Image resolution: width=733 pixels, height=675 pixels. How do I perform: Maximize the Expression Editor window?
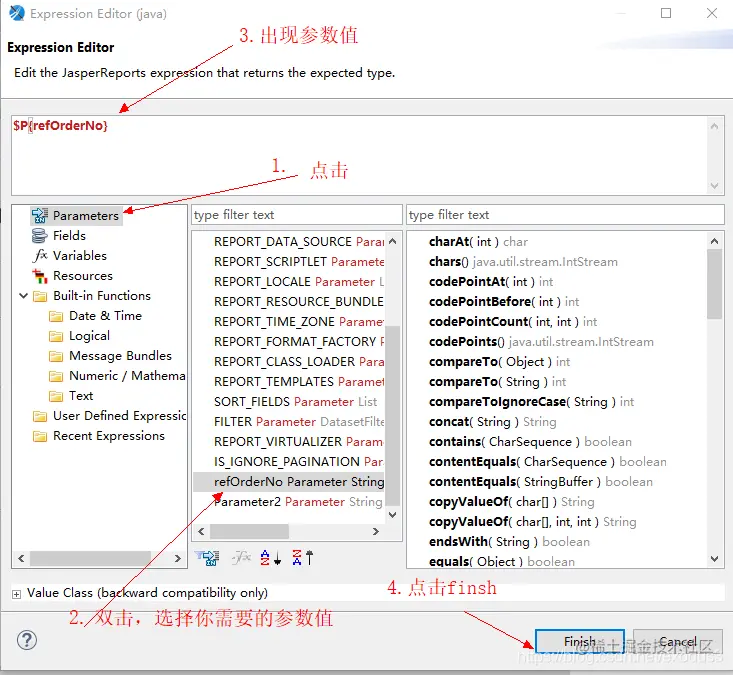point(666,13)
